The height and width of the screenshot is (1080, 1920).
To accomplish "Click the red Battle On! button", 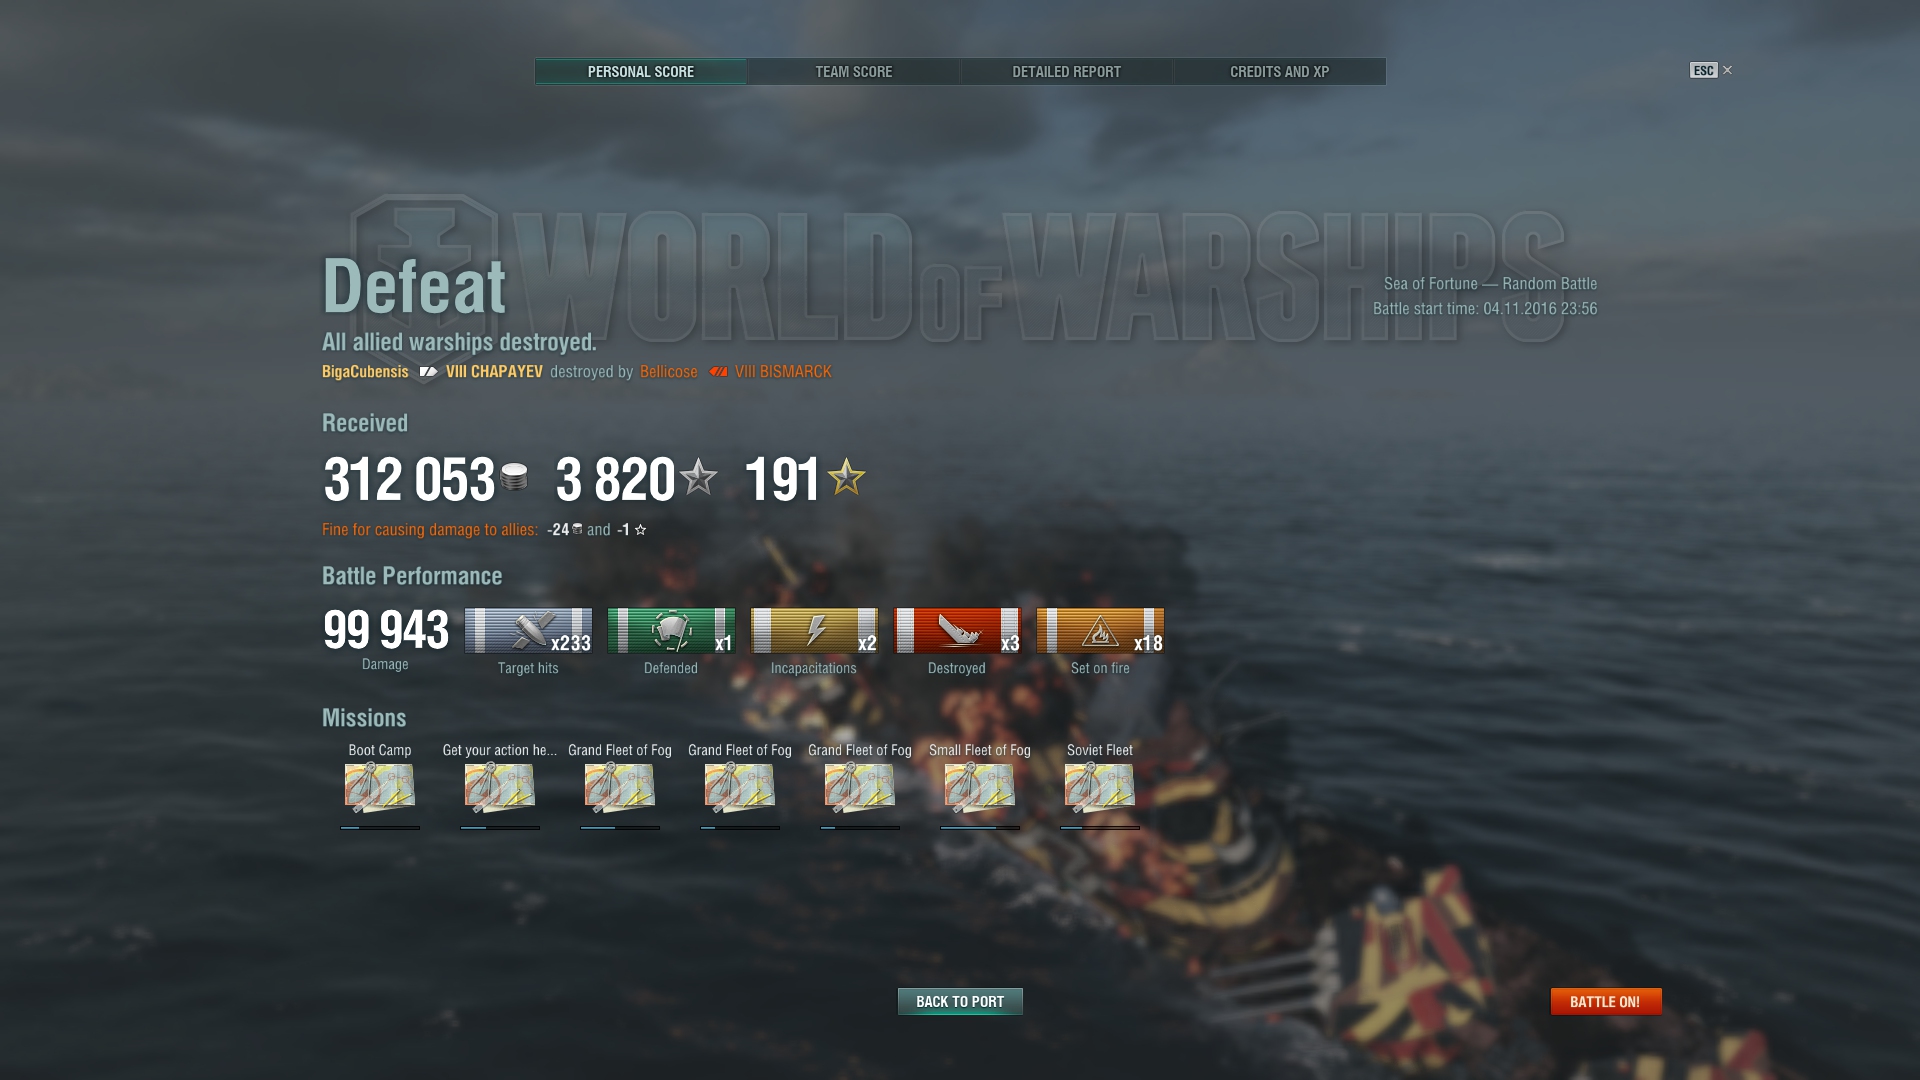I will pyautogui.click(x=1606, y=1002).
